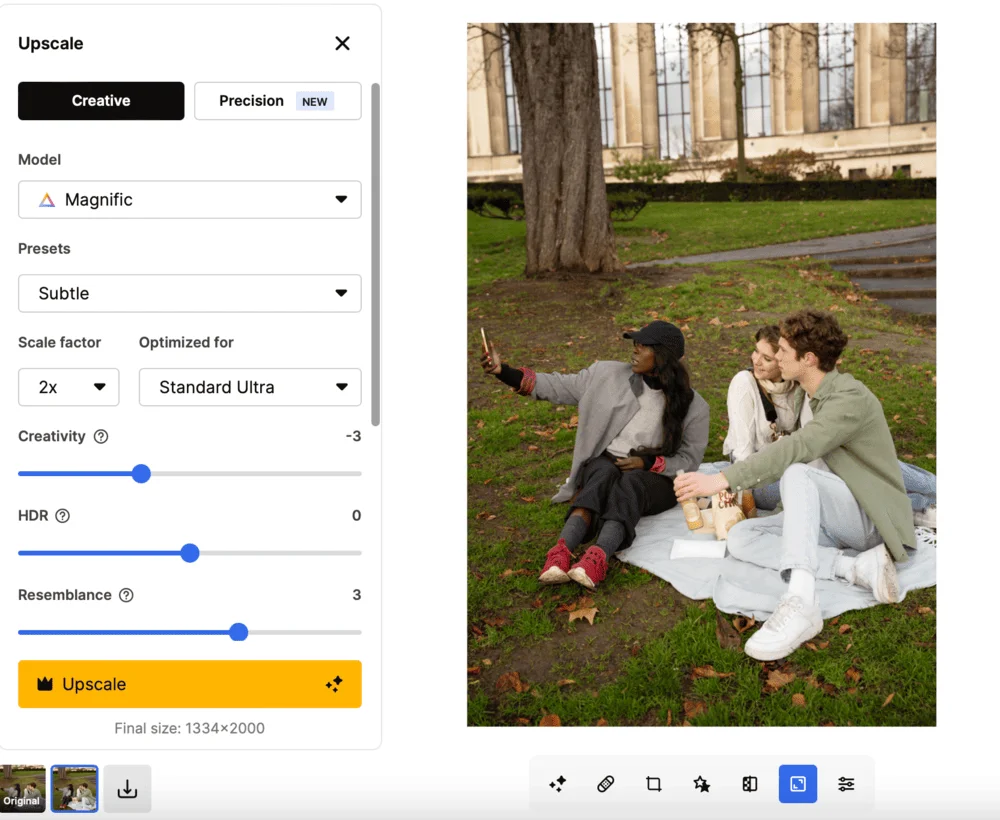Select the Original image thumbnail
Image resolution: width=1000 pixels, height=820 pixels.
tap(22, 788)
